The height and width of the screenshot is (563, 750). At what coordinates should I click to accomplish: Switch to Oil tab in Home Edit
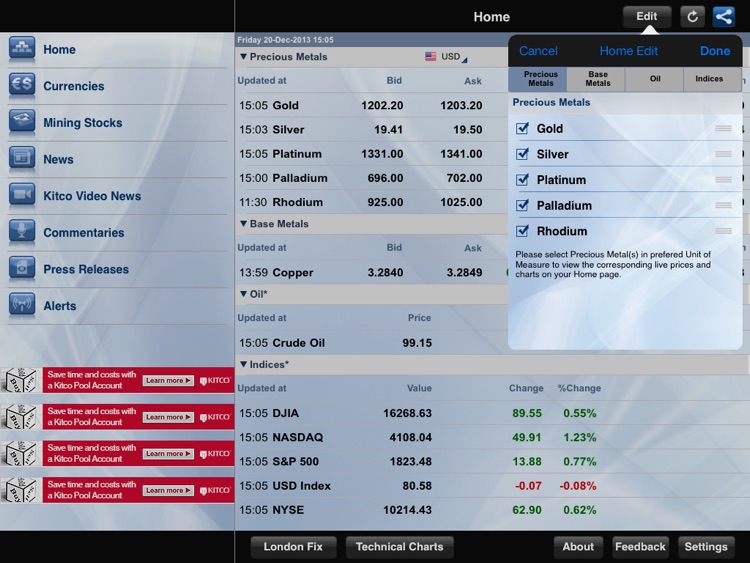coord(654,79)
